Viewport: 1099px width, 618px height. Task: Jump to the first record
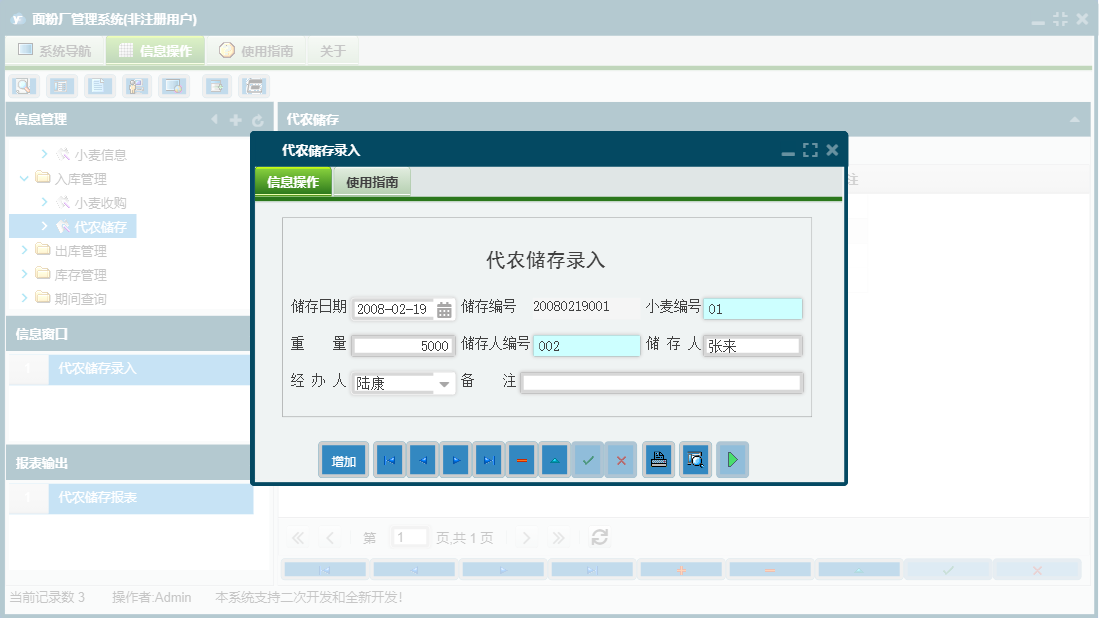(389, 459)
